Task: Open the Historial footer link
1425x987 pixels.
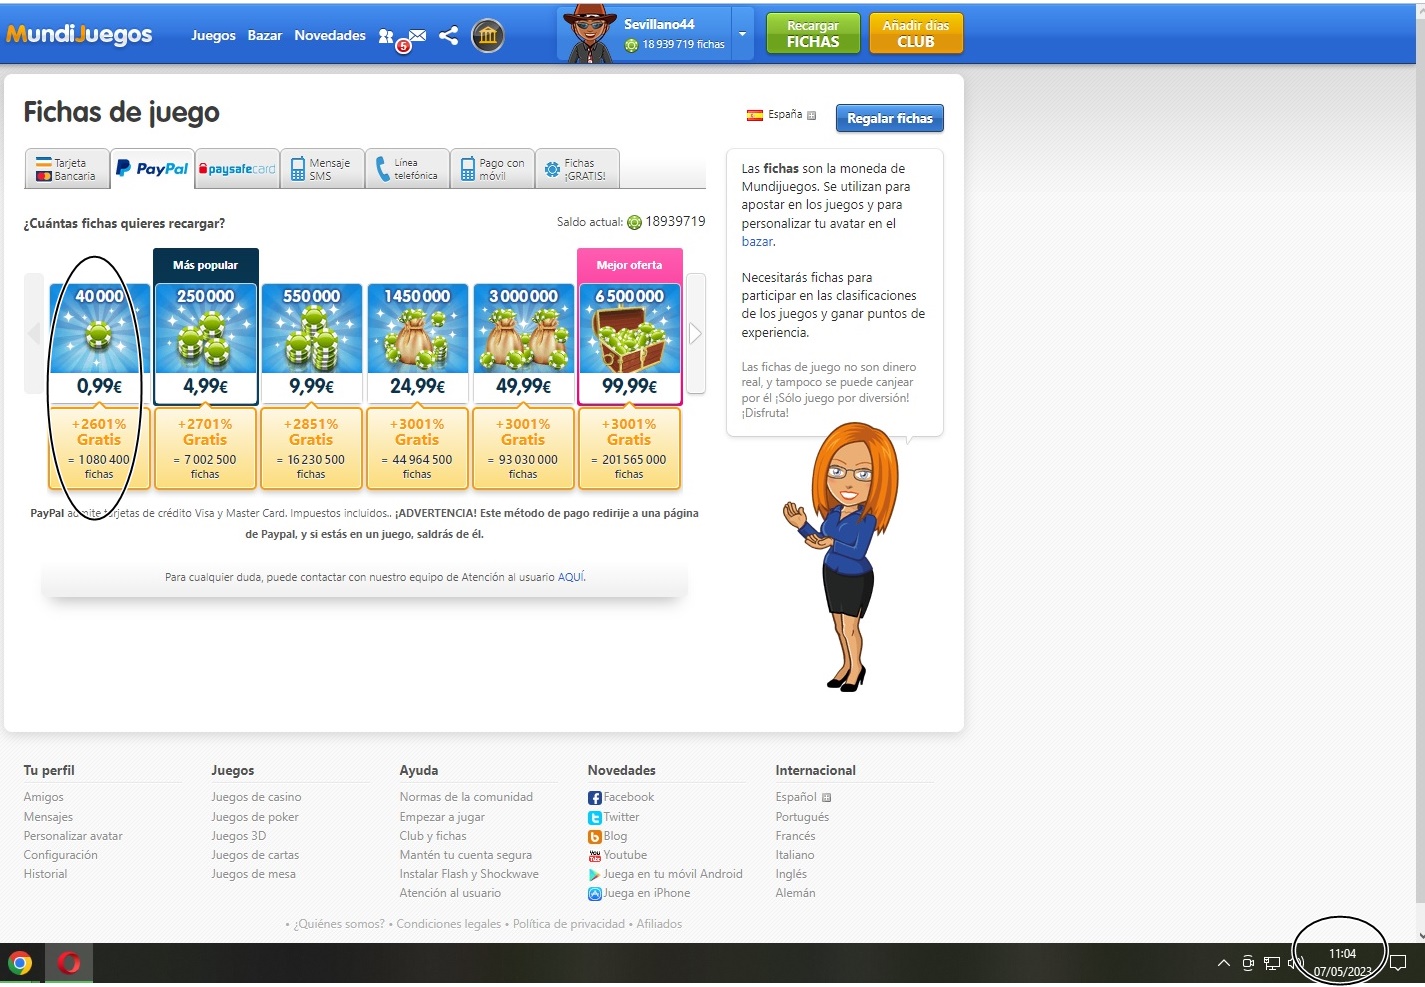Action: (x=45, y=874)
